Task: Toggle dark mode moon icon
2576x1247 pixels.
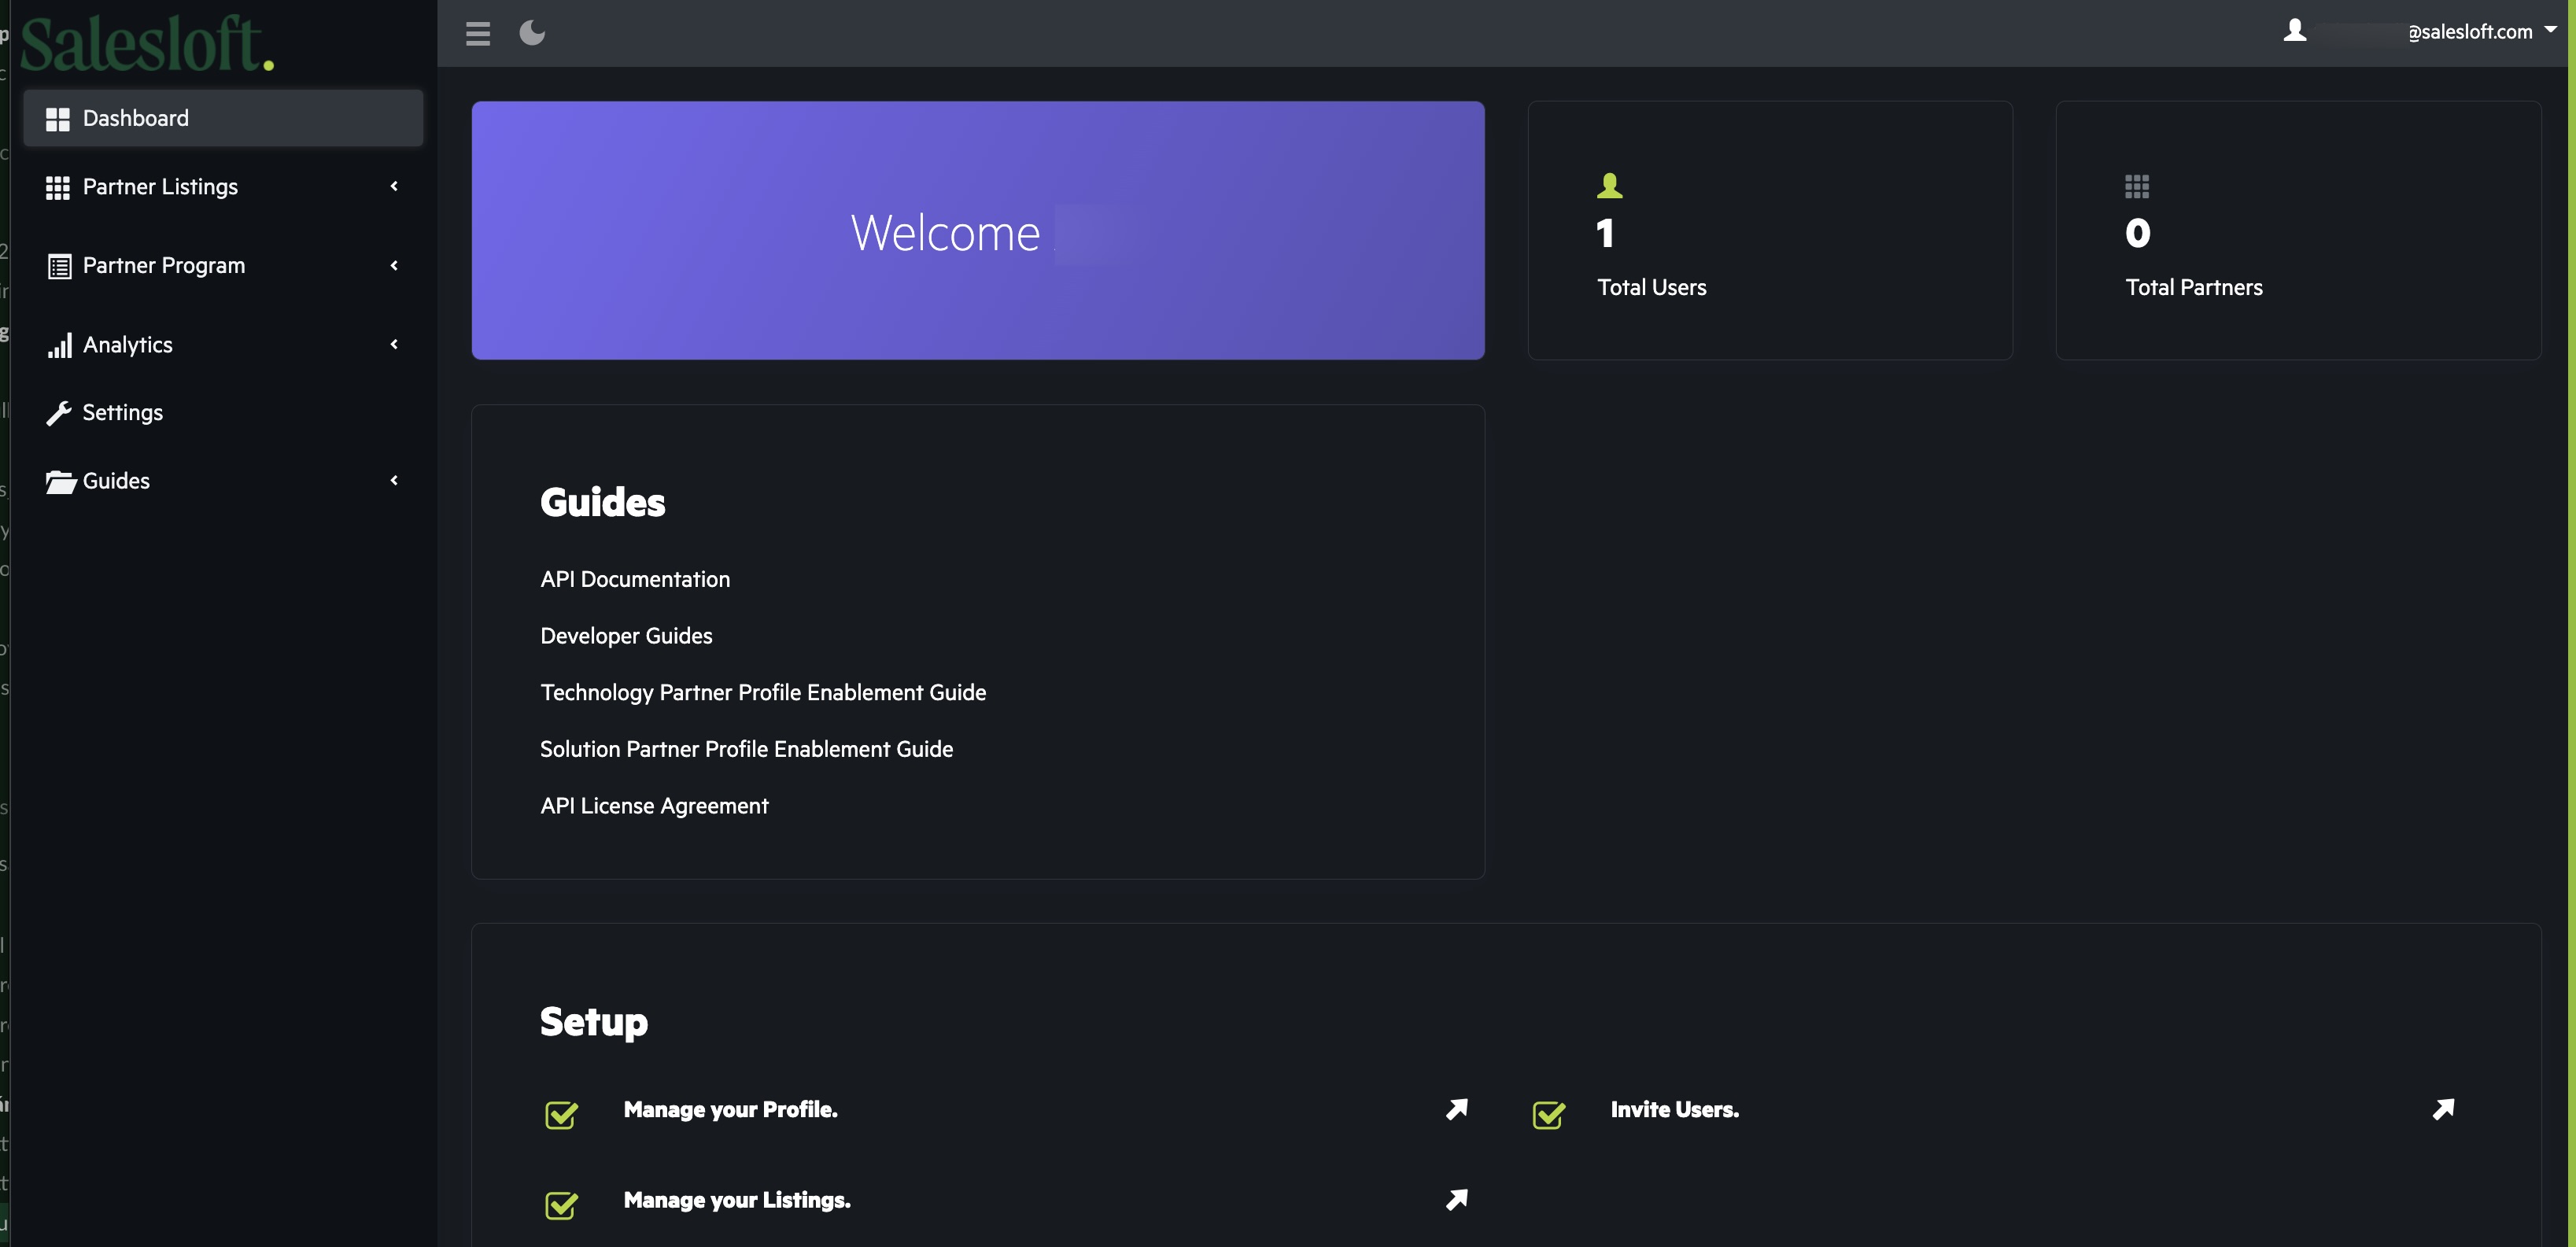Action: tap(532, 33)
